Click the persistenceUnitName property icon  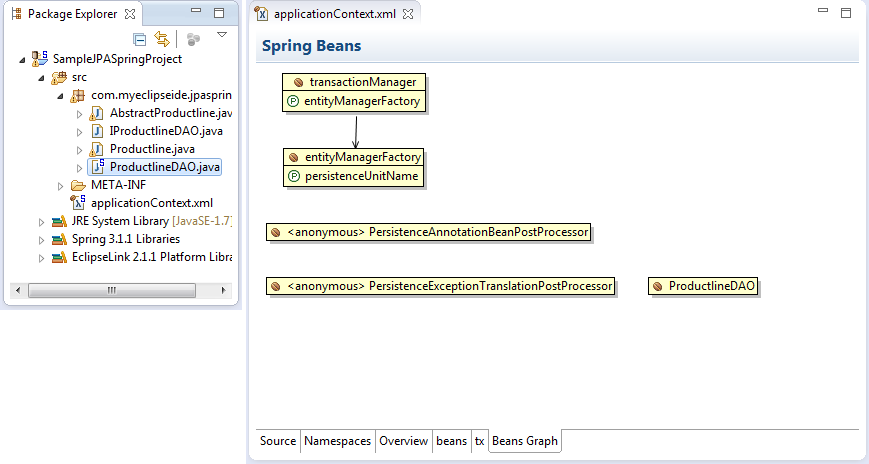tap(294, 176)
